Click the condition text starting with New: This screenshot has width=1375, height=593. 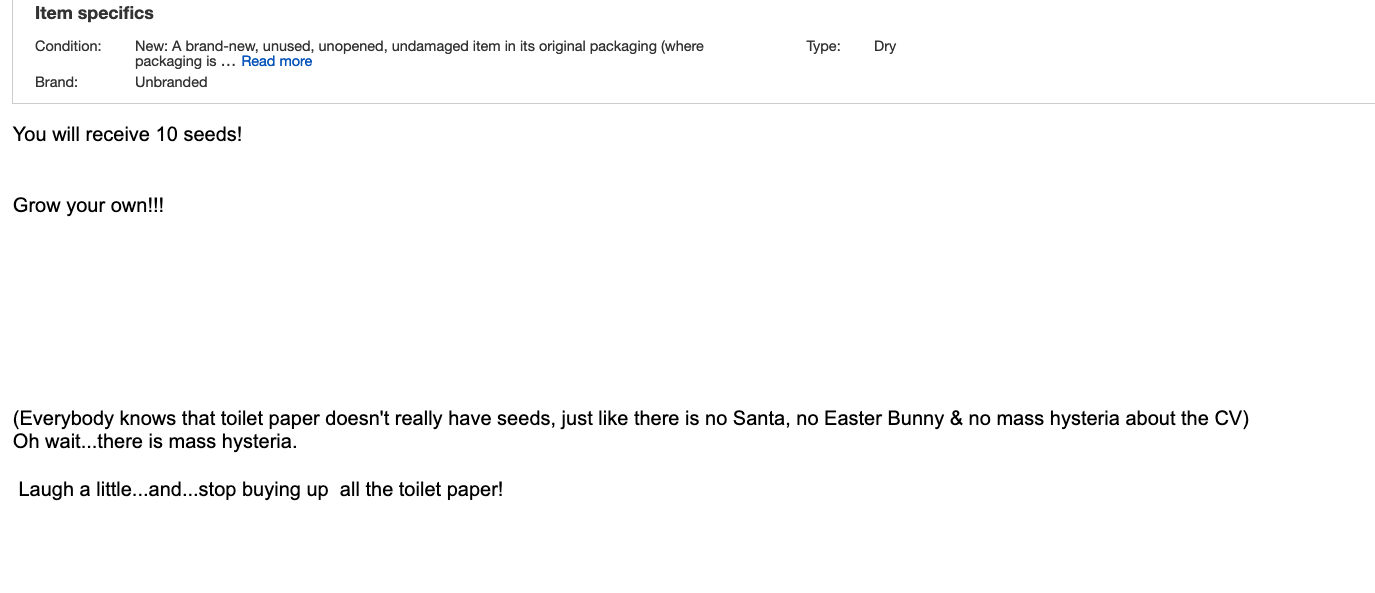point(419,53)
